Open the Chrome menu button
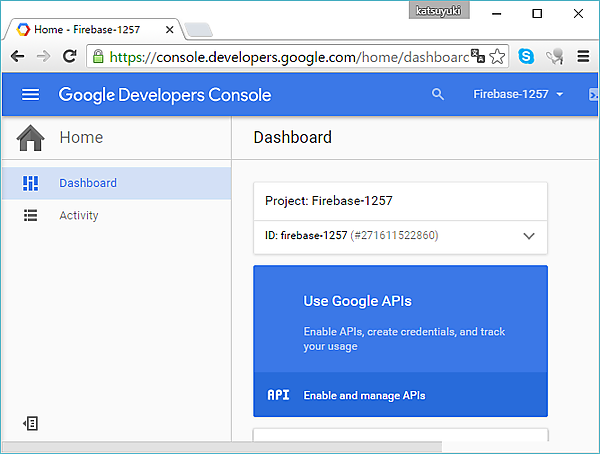600x454 pixels. [583, 57]
